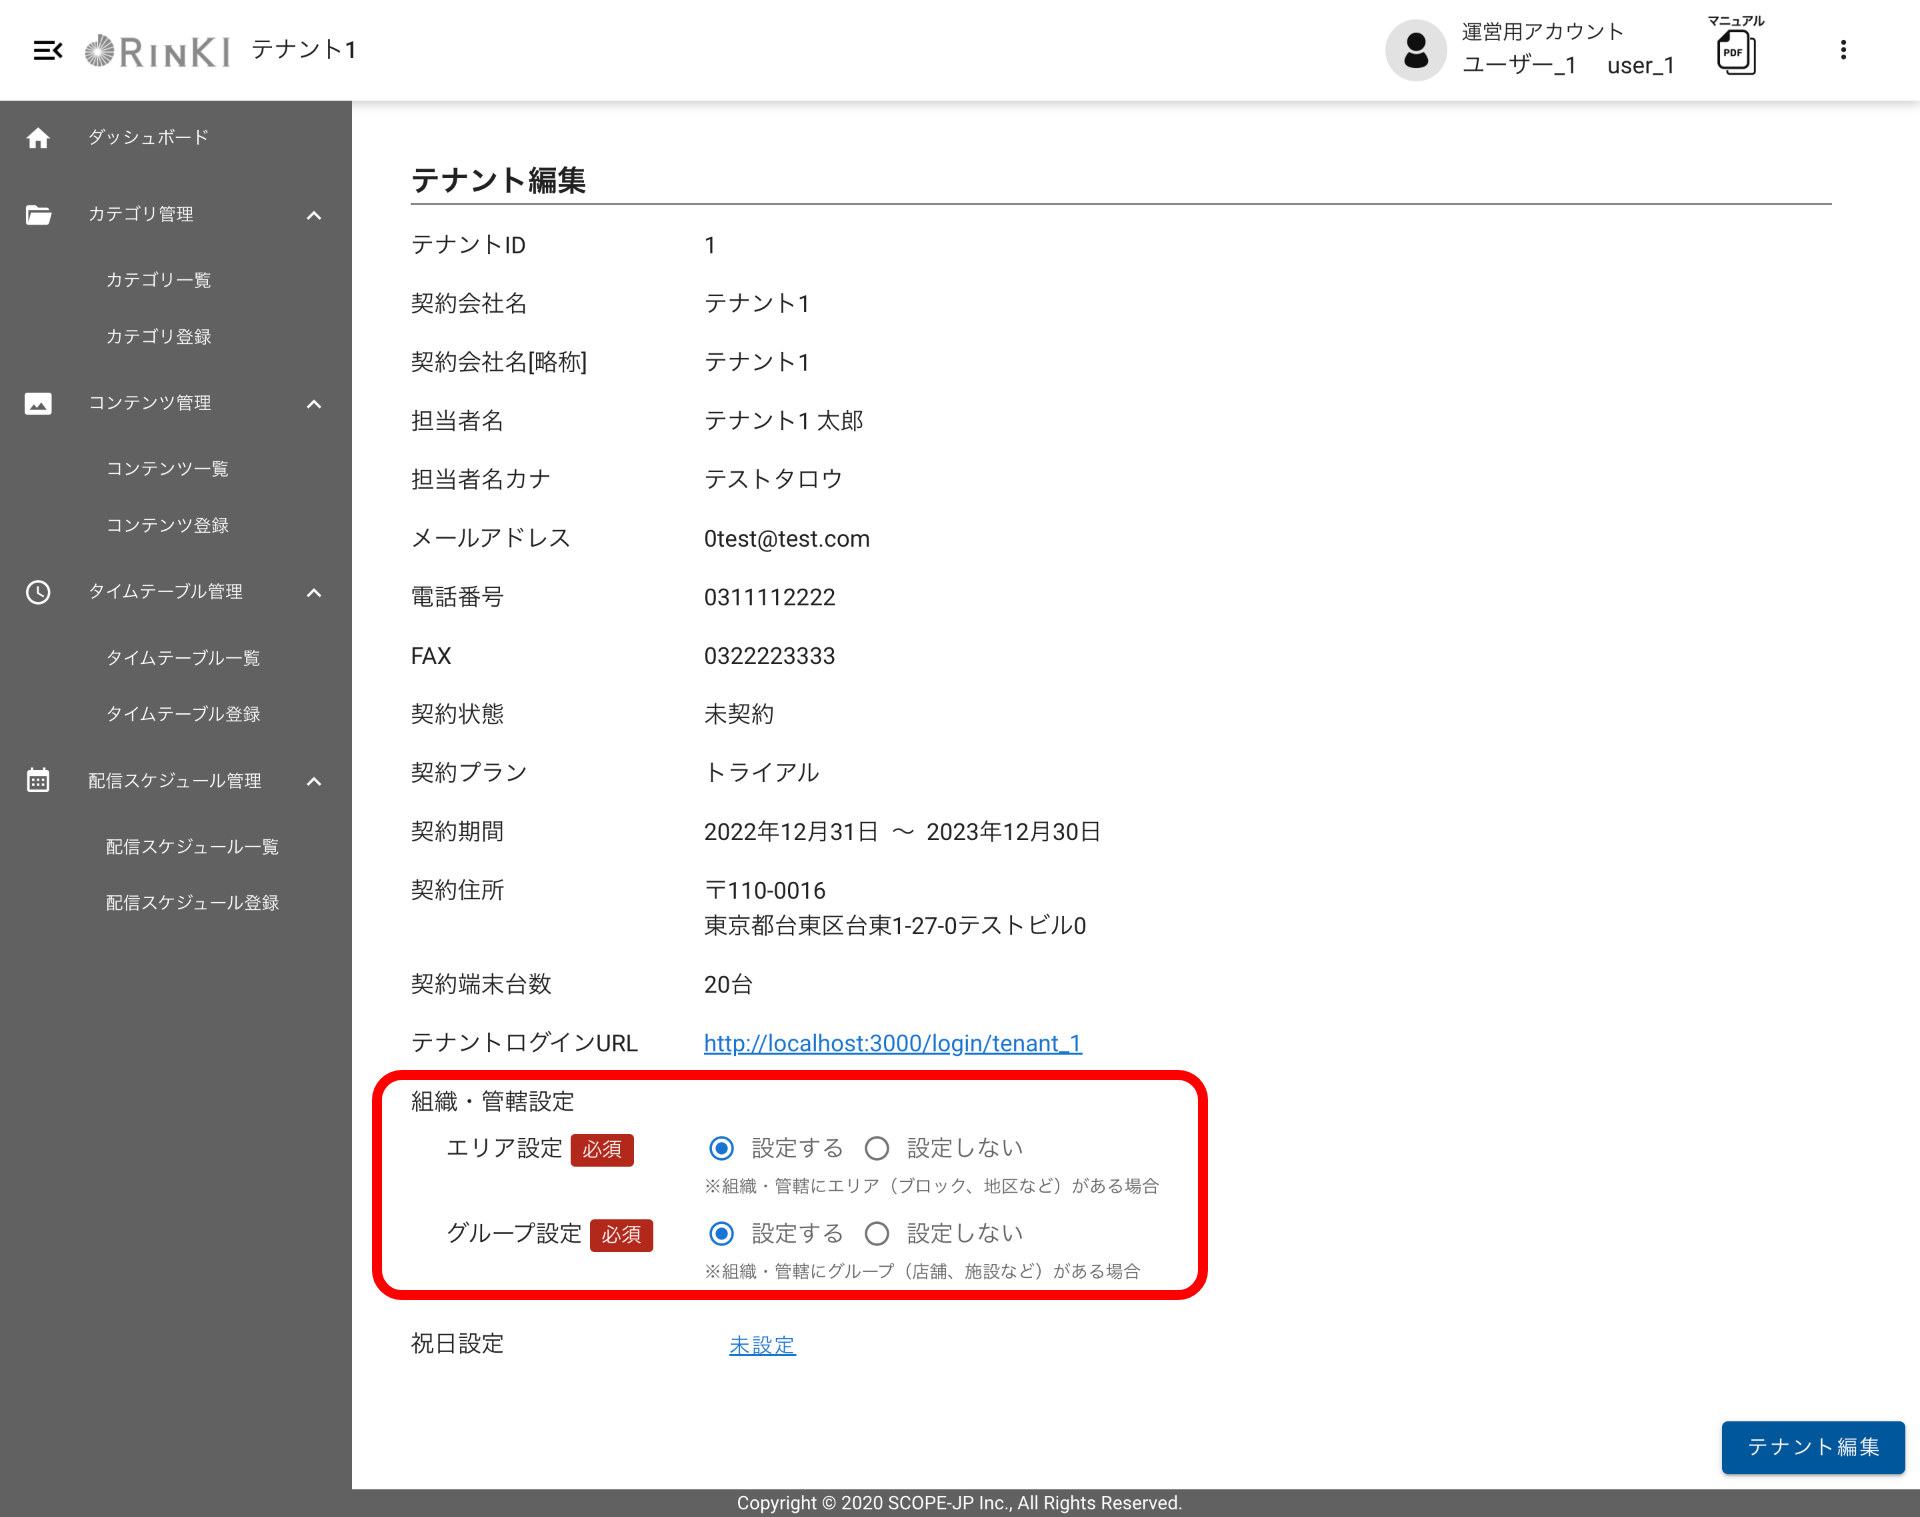Screen dimensions: 1920x1517
Task: Collapse the sidebar with the hamburger menu icon
Action: coord(47,50)
